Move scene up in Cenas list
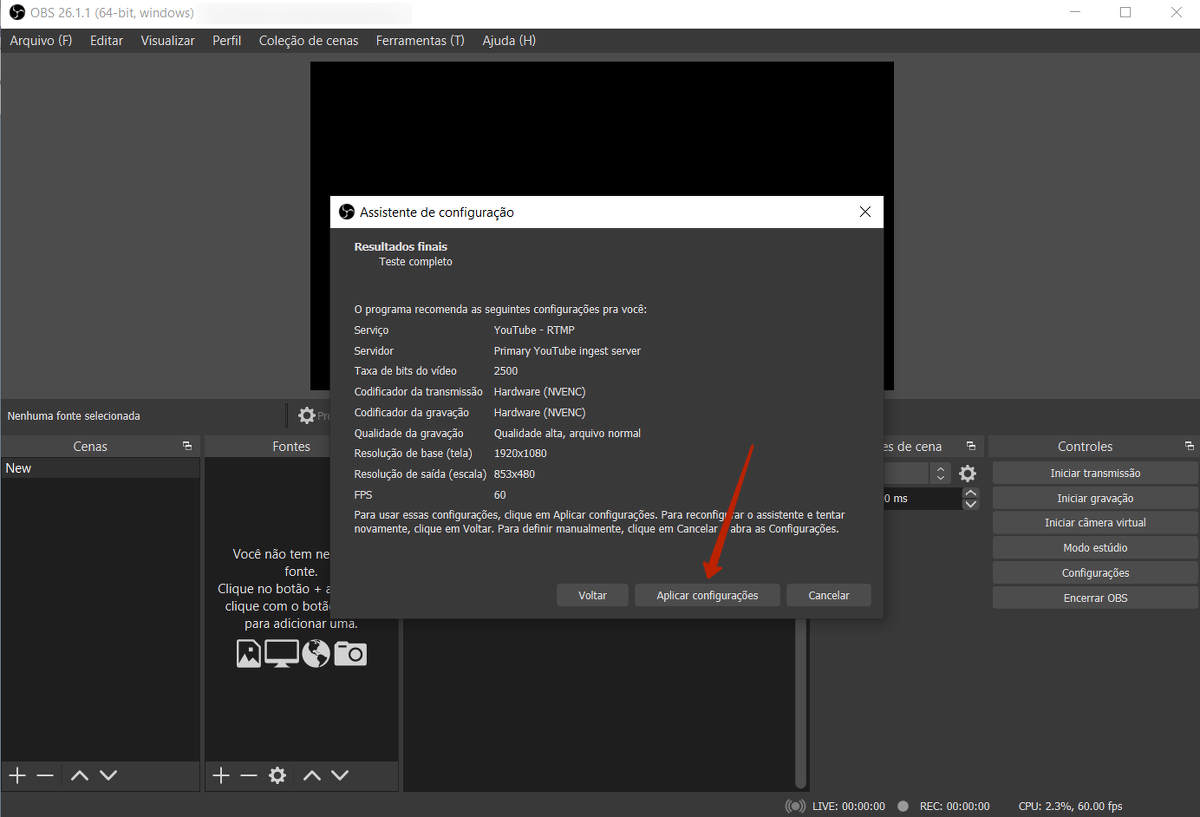This screenshot has width=1200, height=817. 80,775
